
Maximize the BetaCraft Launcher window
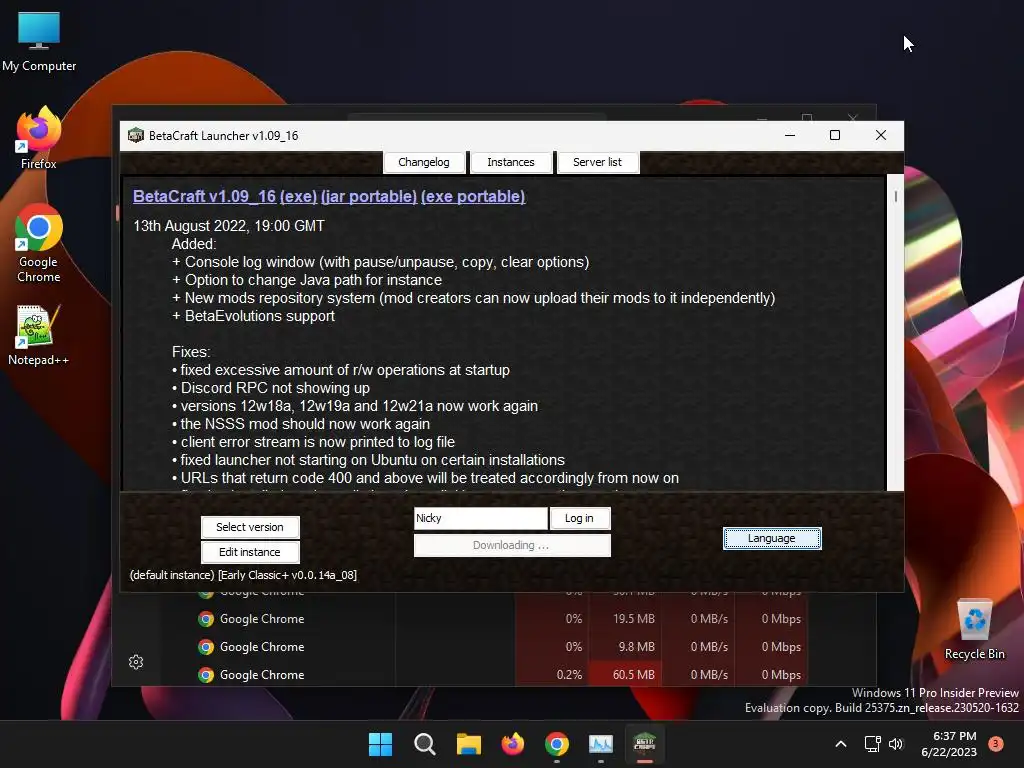[x=835, y=135]
